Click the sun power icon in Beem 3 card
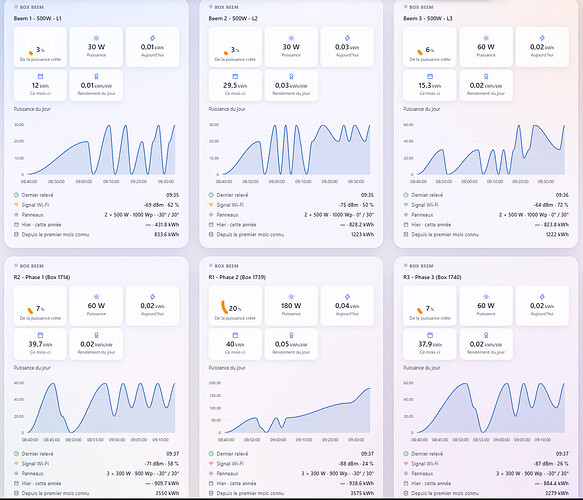The height and width of the screenshot is (500, 583). pyautogui.click(x=486, y=38)
